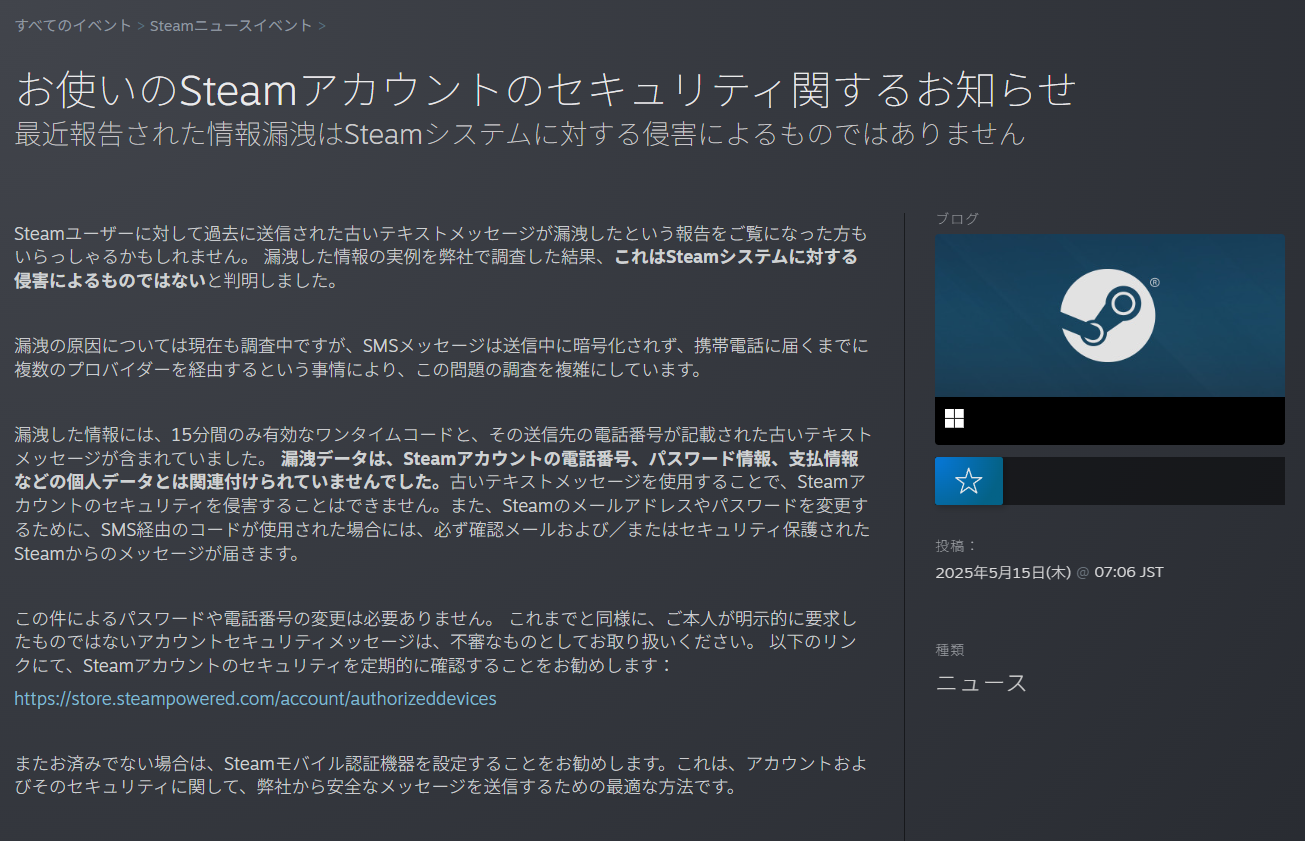
Task: Click the 投稿： label
Action: coord(957,546)
